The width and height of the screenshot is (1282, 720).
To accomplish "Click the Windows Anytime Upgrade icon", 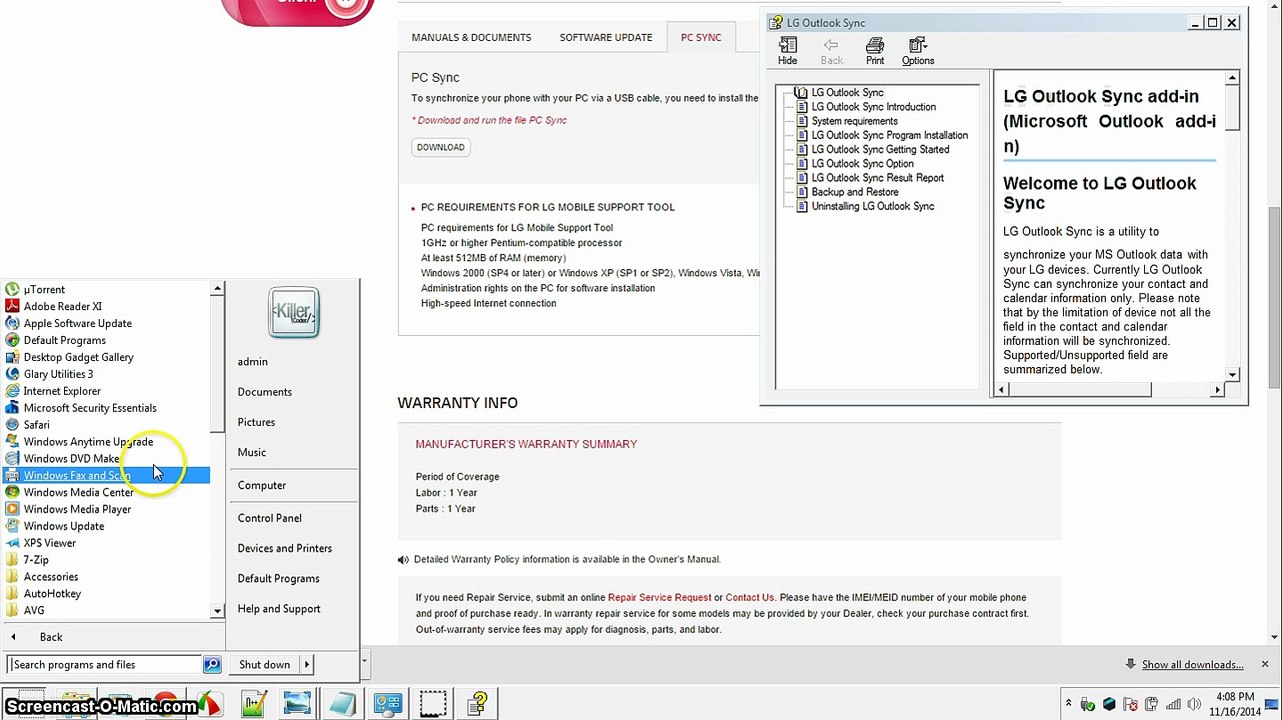I will tap(12, 441).
